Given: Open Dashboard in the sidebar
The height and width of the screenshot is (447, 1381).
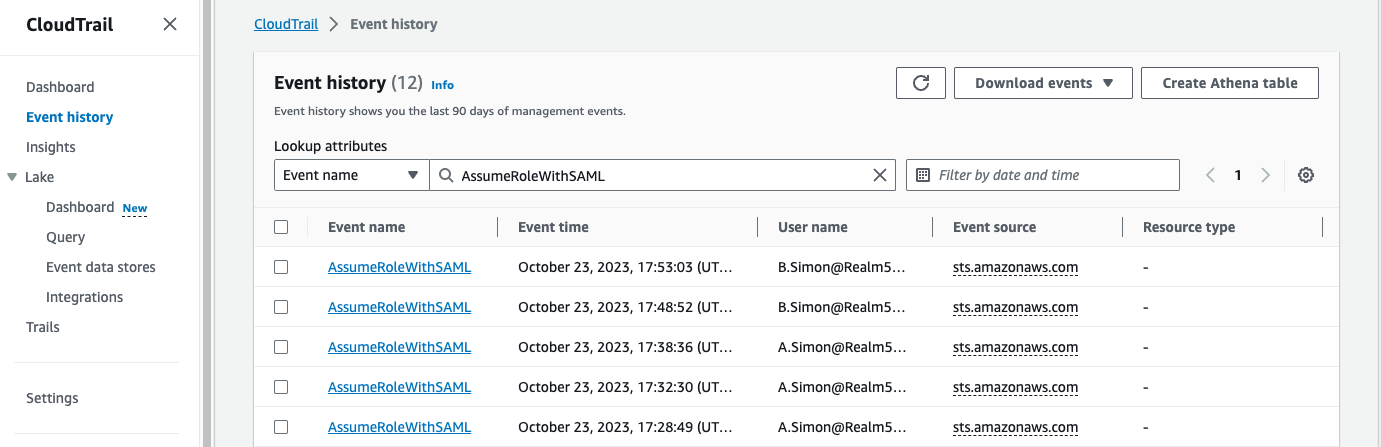Looking at the screenshot, I should (60, 87).
